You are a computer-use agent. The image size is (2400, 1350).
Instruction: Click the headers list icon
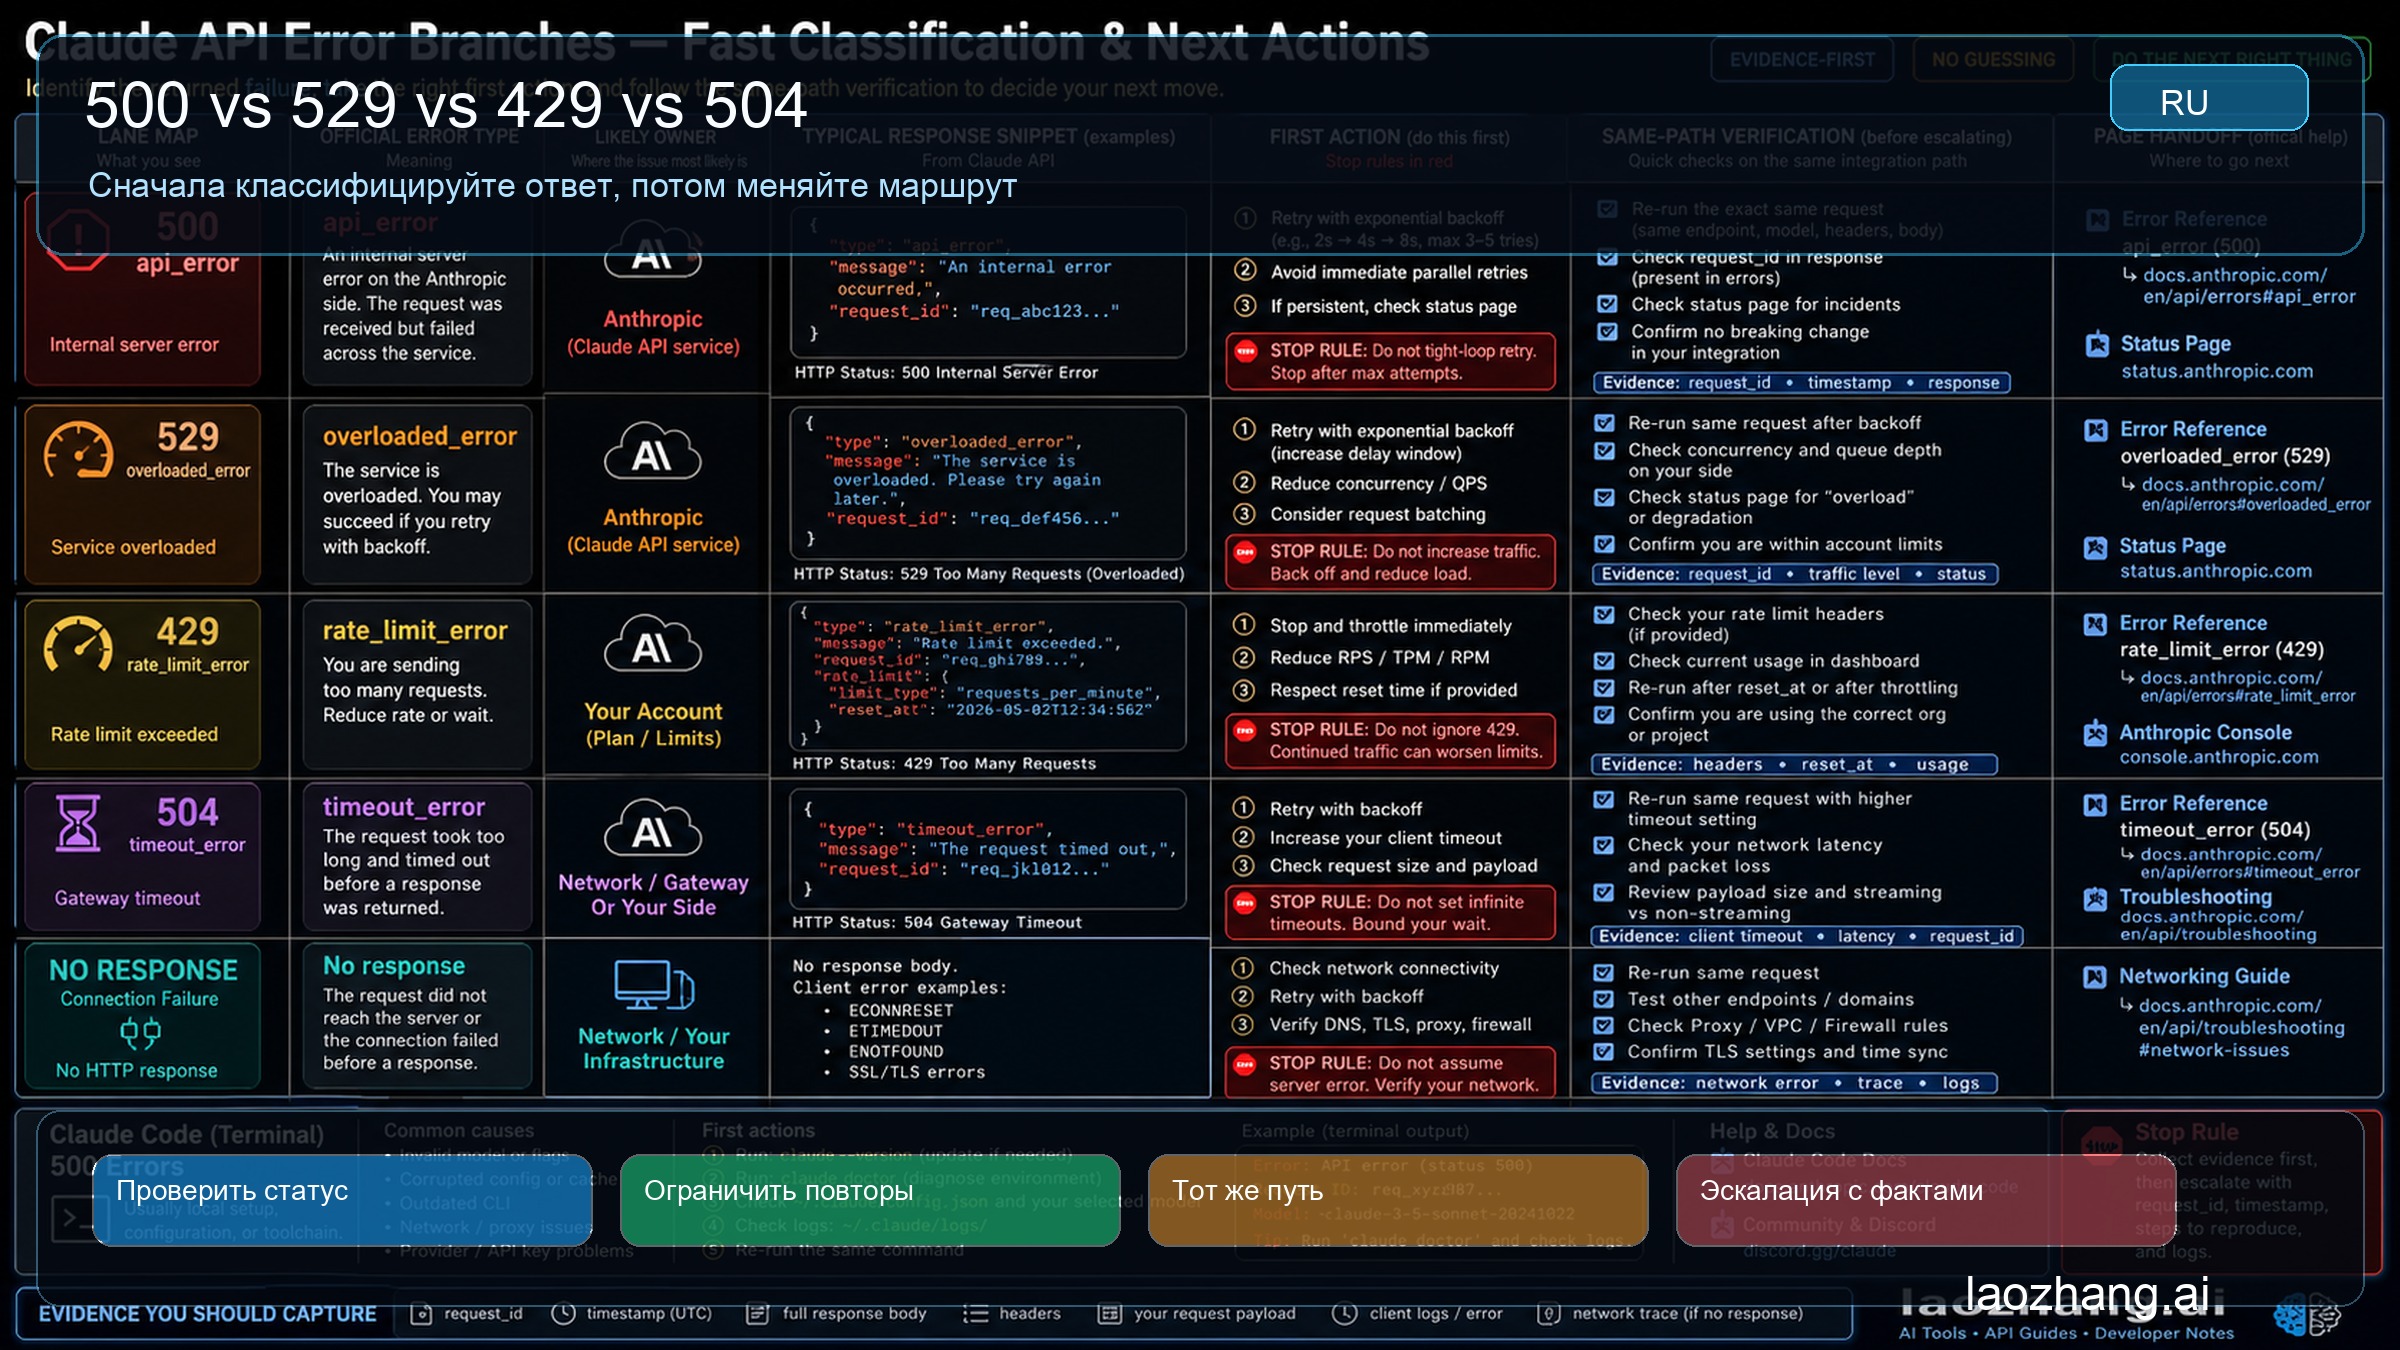[x=975, y=1314]
